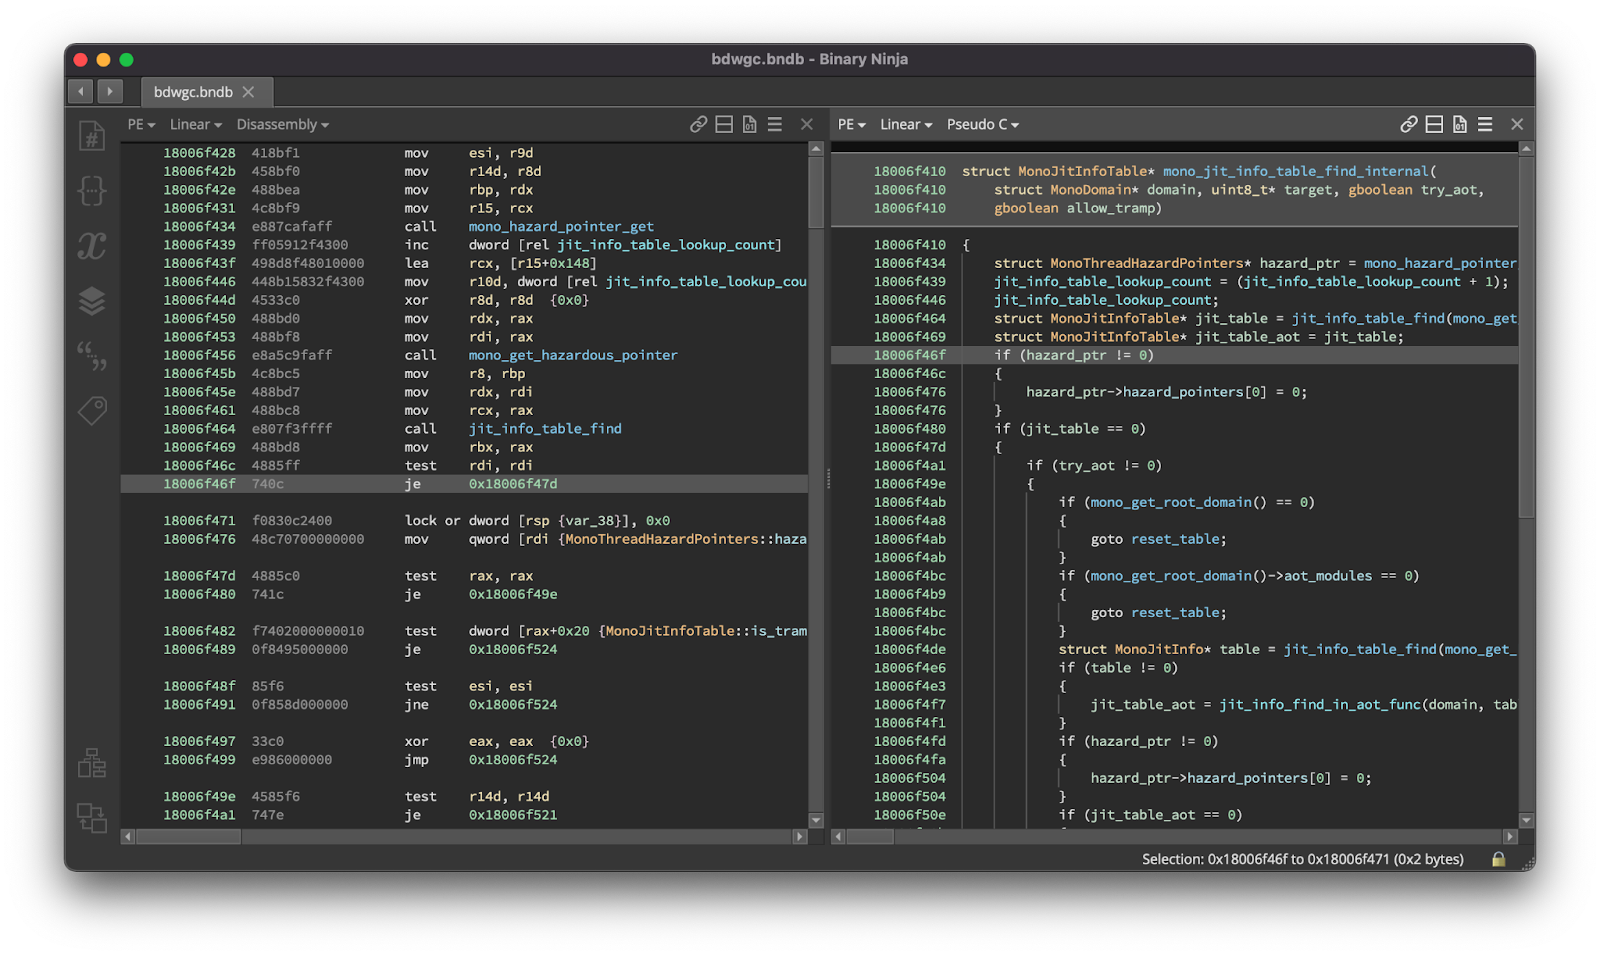Open the Stack layers sidebar icon

pyautogui.click(x=92, y=301)
